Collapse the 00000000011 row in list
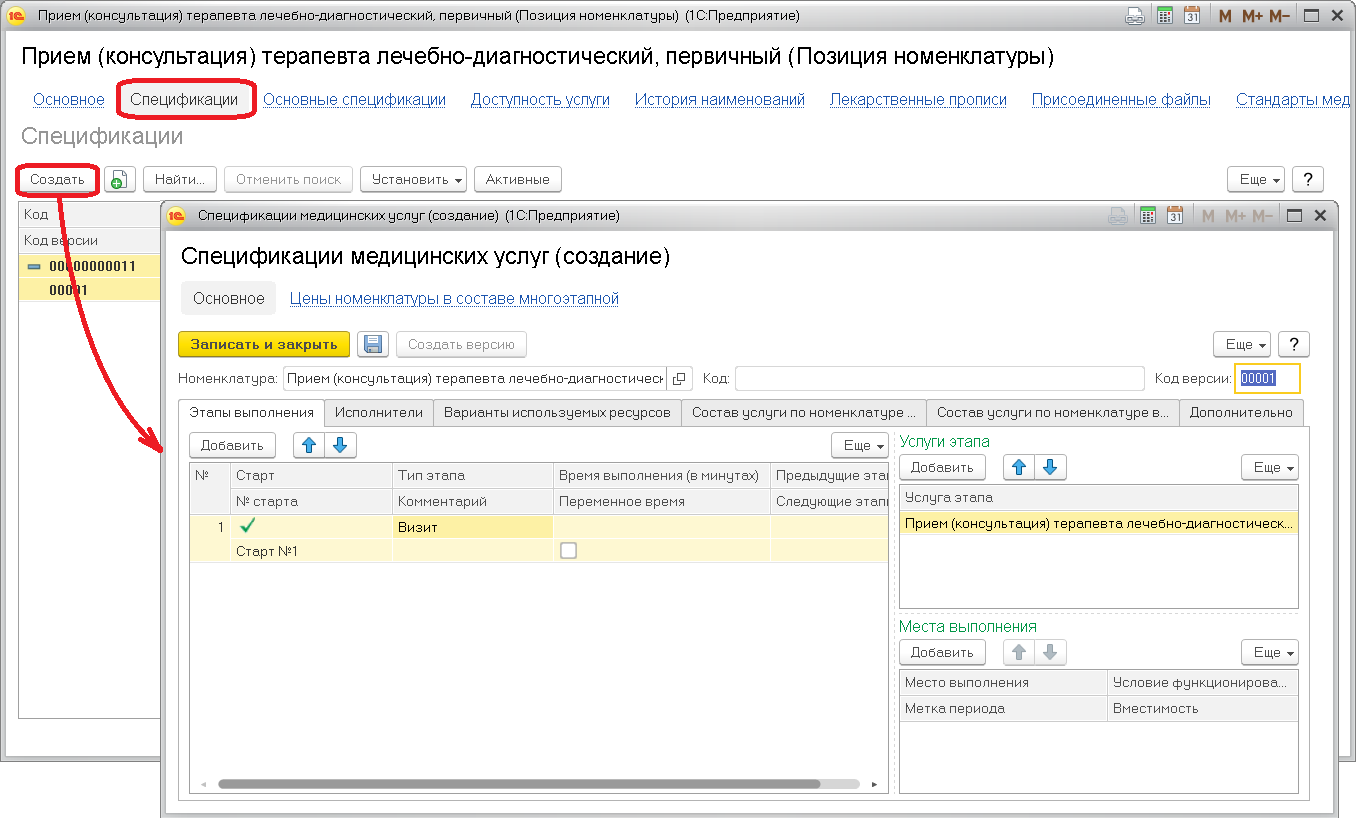Viewport: 1356px width, 818px height. (x=34, y=266)
